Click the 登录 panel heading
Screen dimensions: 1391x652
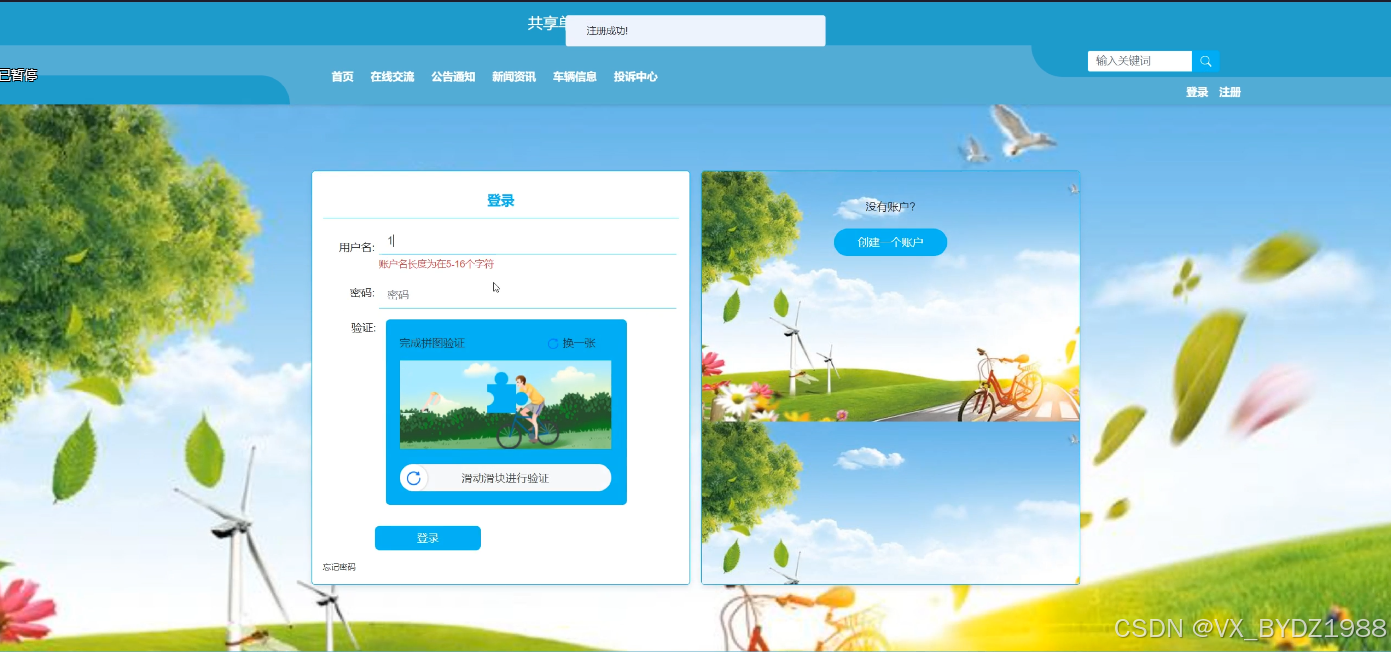click(501, 200)
